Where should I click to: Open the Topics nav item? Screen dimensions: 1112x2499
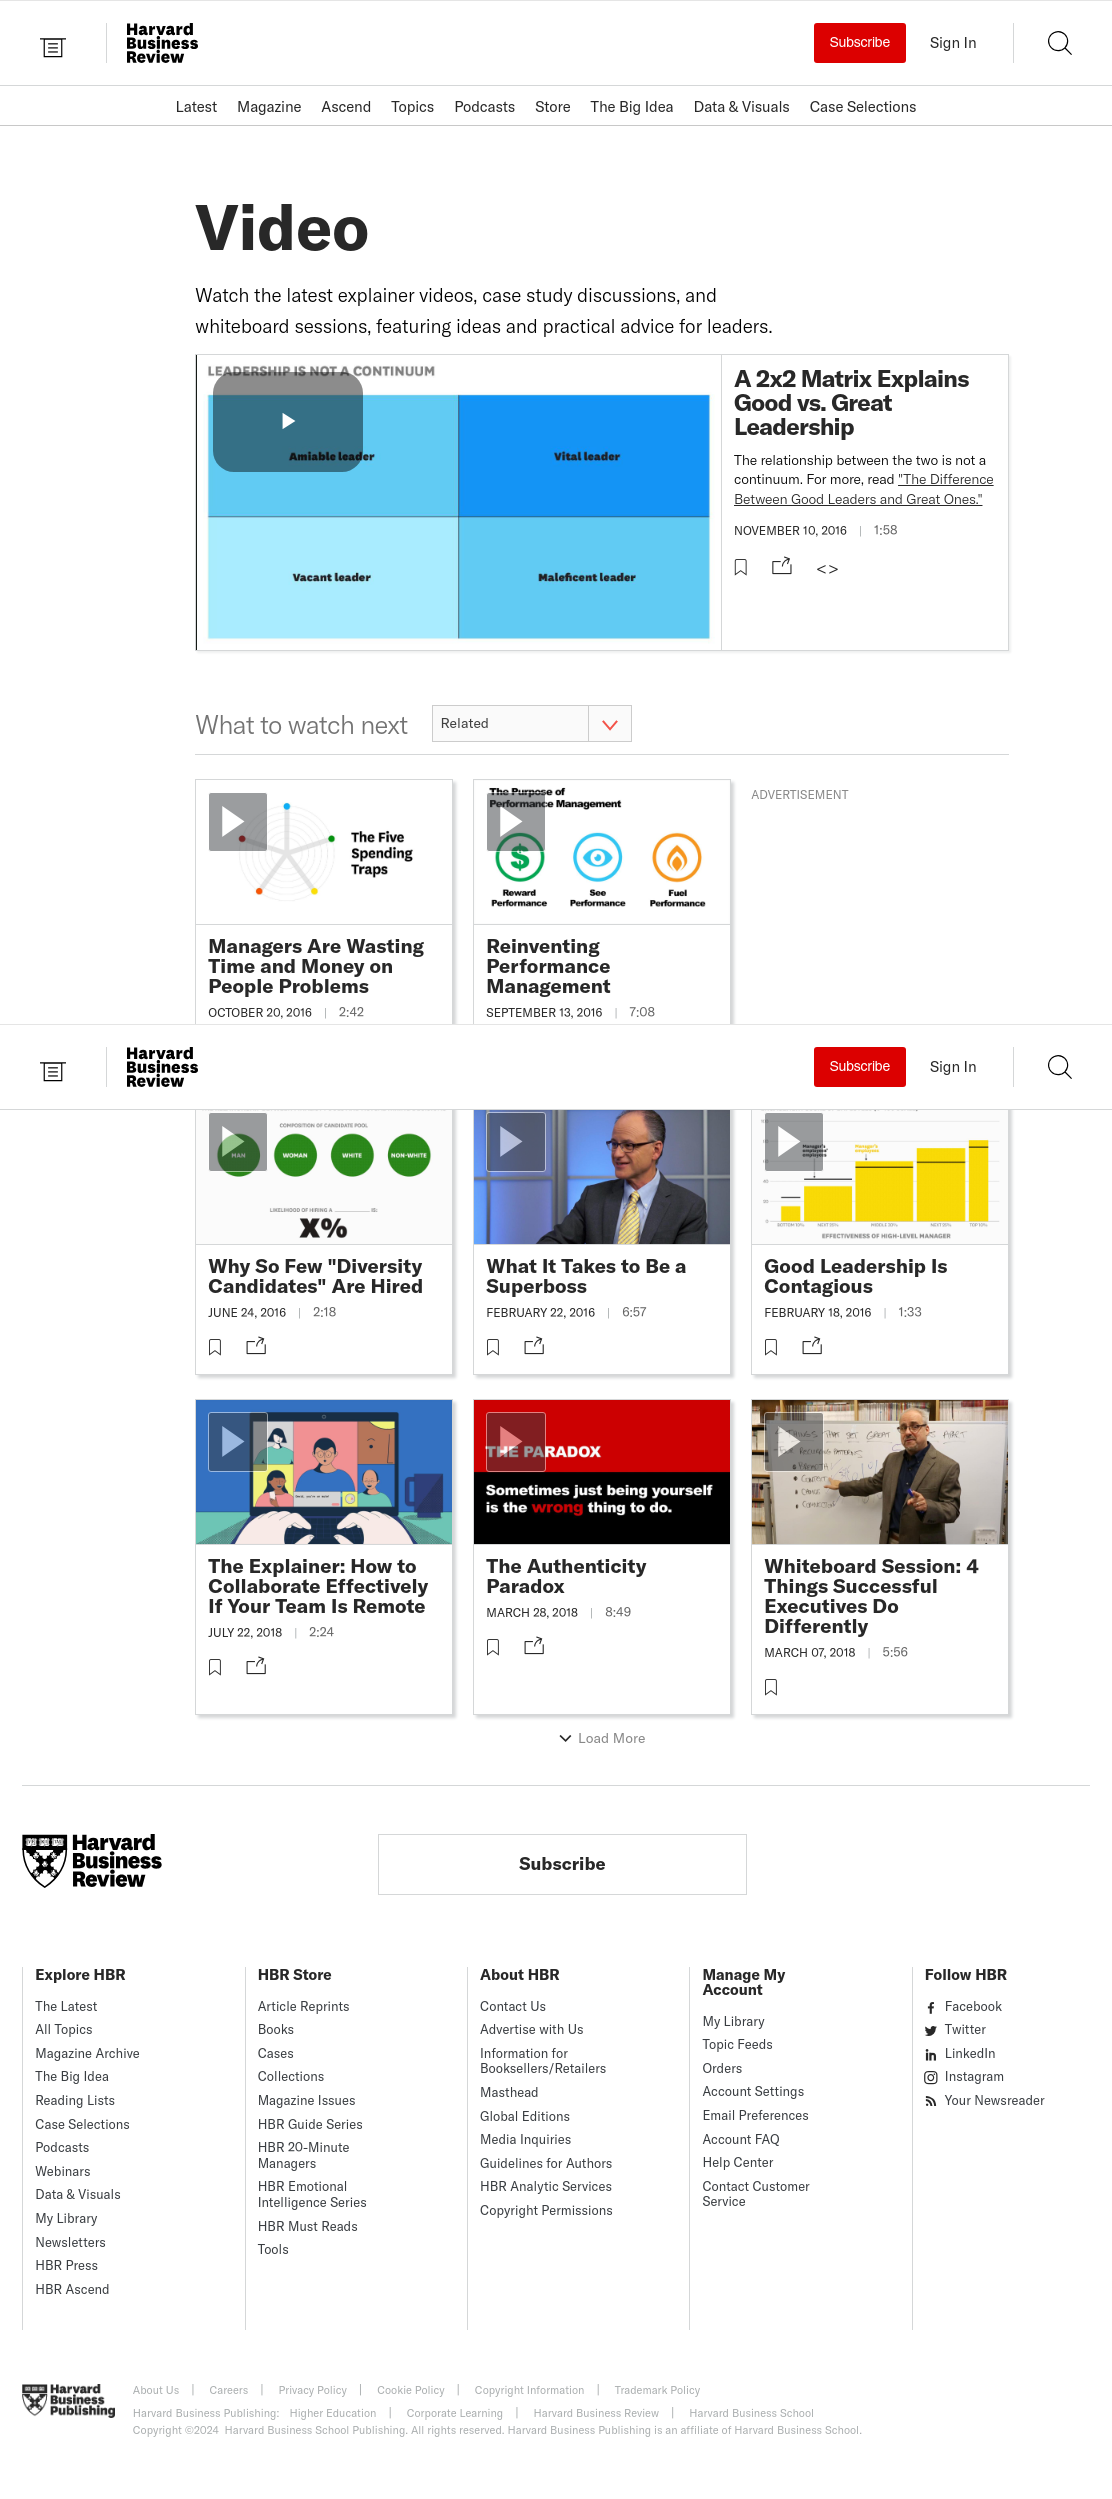click(x=412, y=107)
